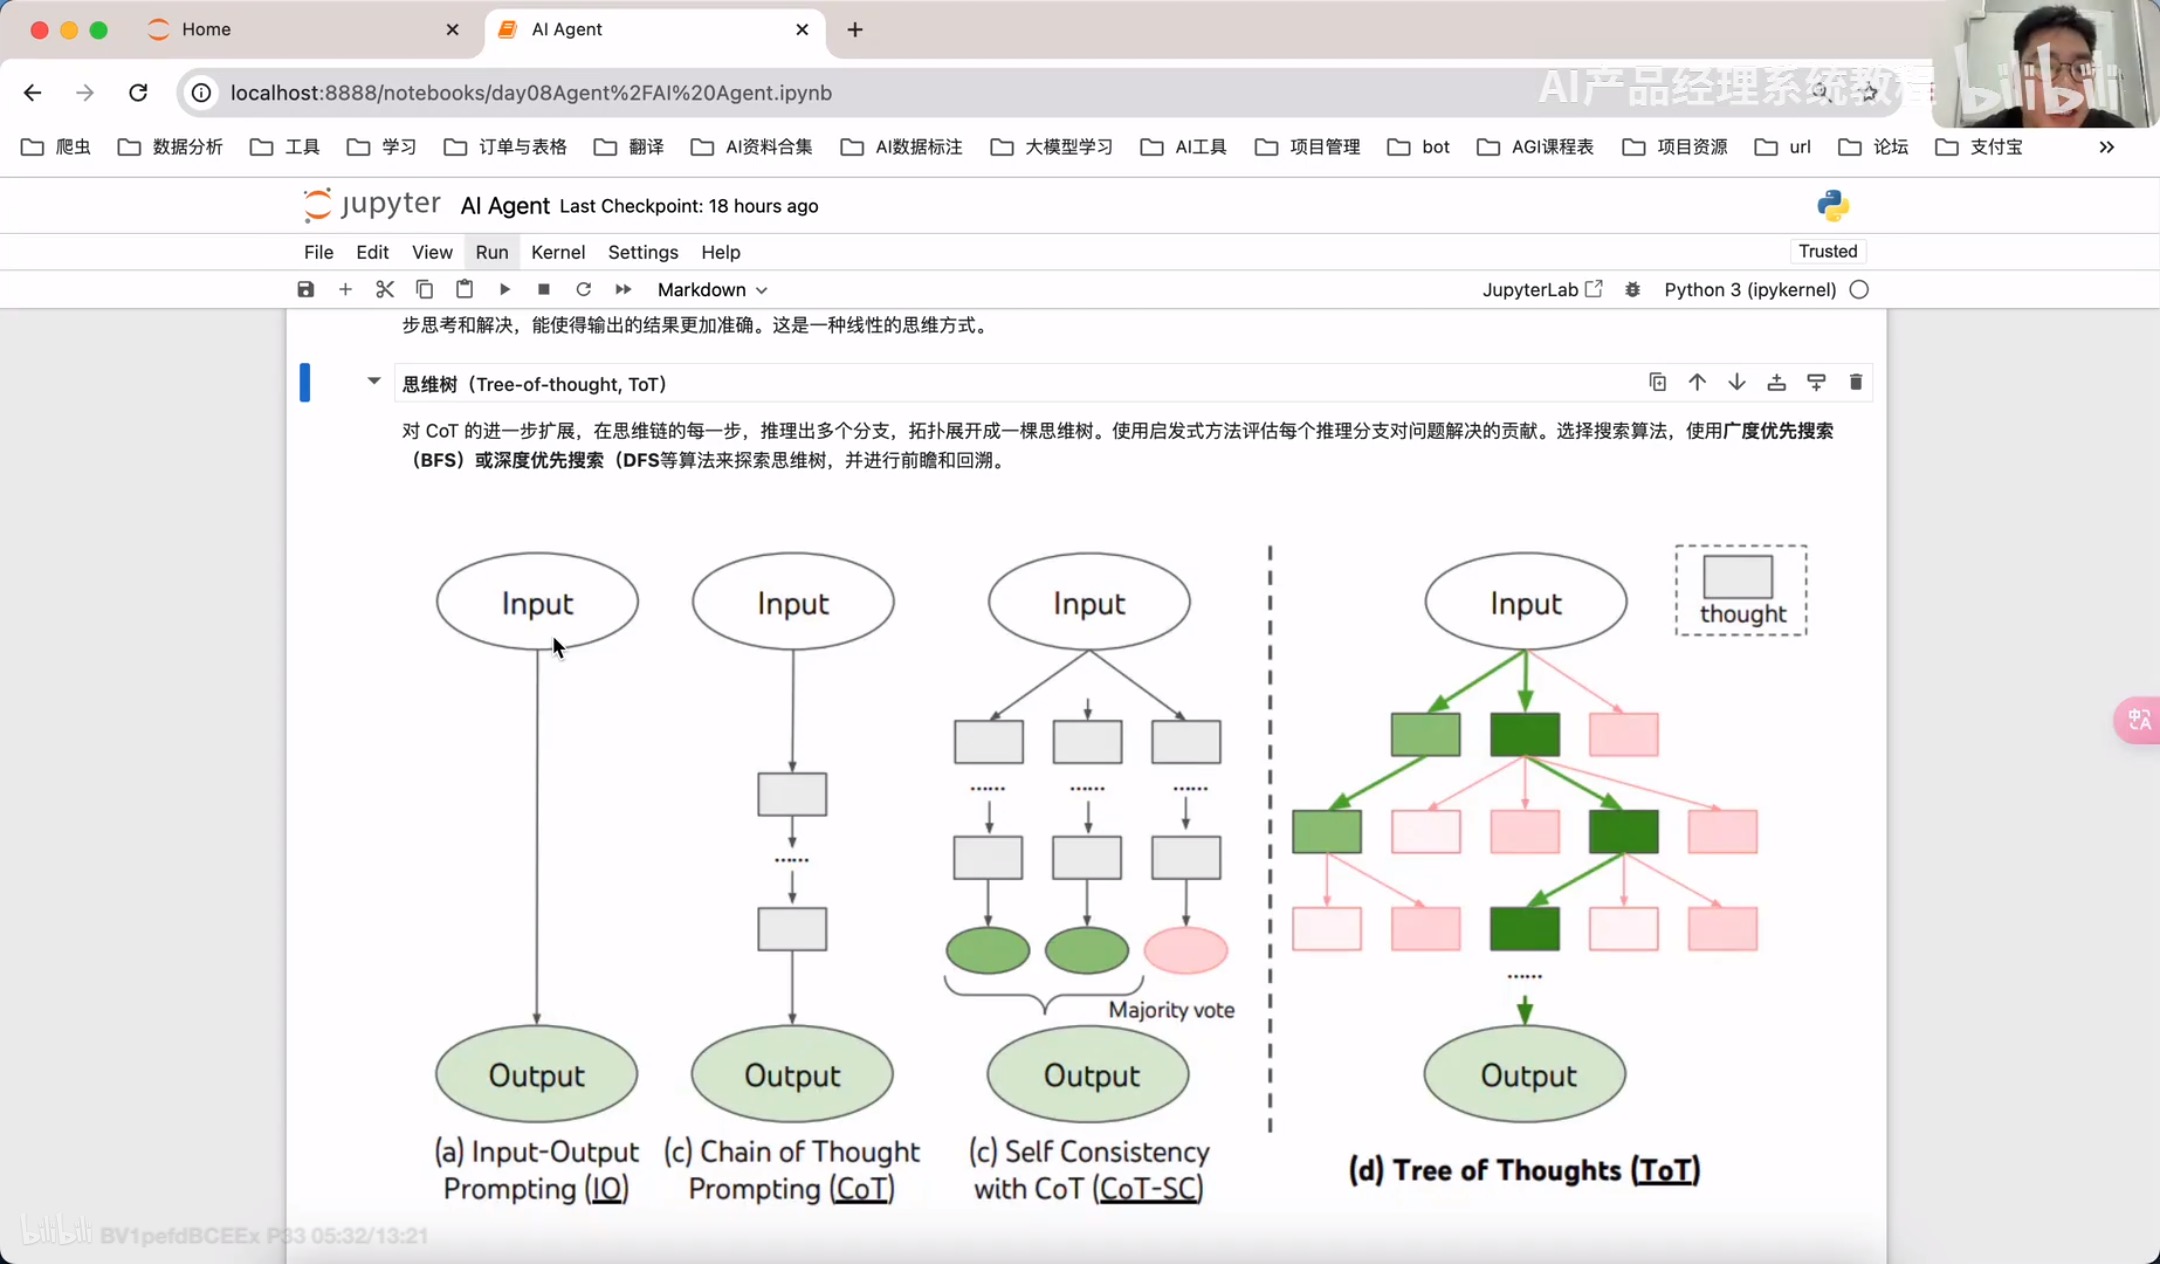Viewport: 2160px width, 1264px height.
Task: Click the Python 3 (ipykernel) kernel name
Action: point(1750,290)
